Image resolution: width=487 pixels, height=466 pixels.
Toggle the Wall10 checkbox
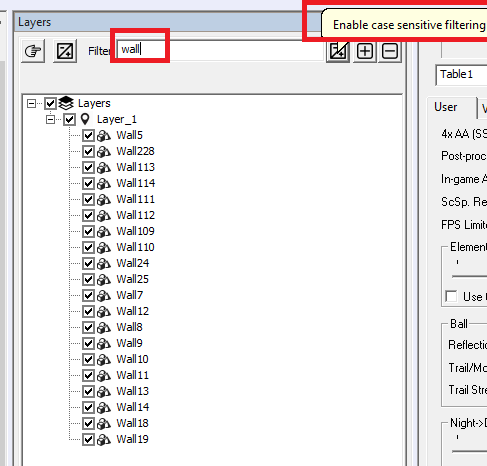[88, 359]
